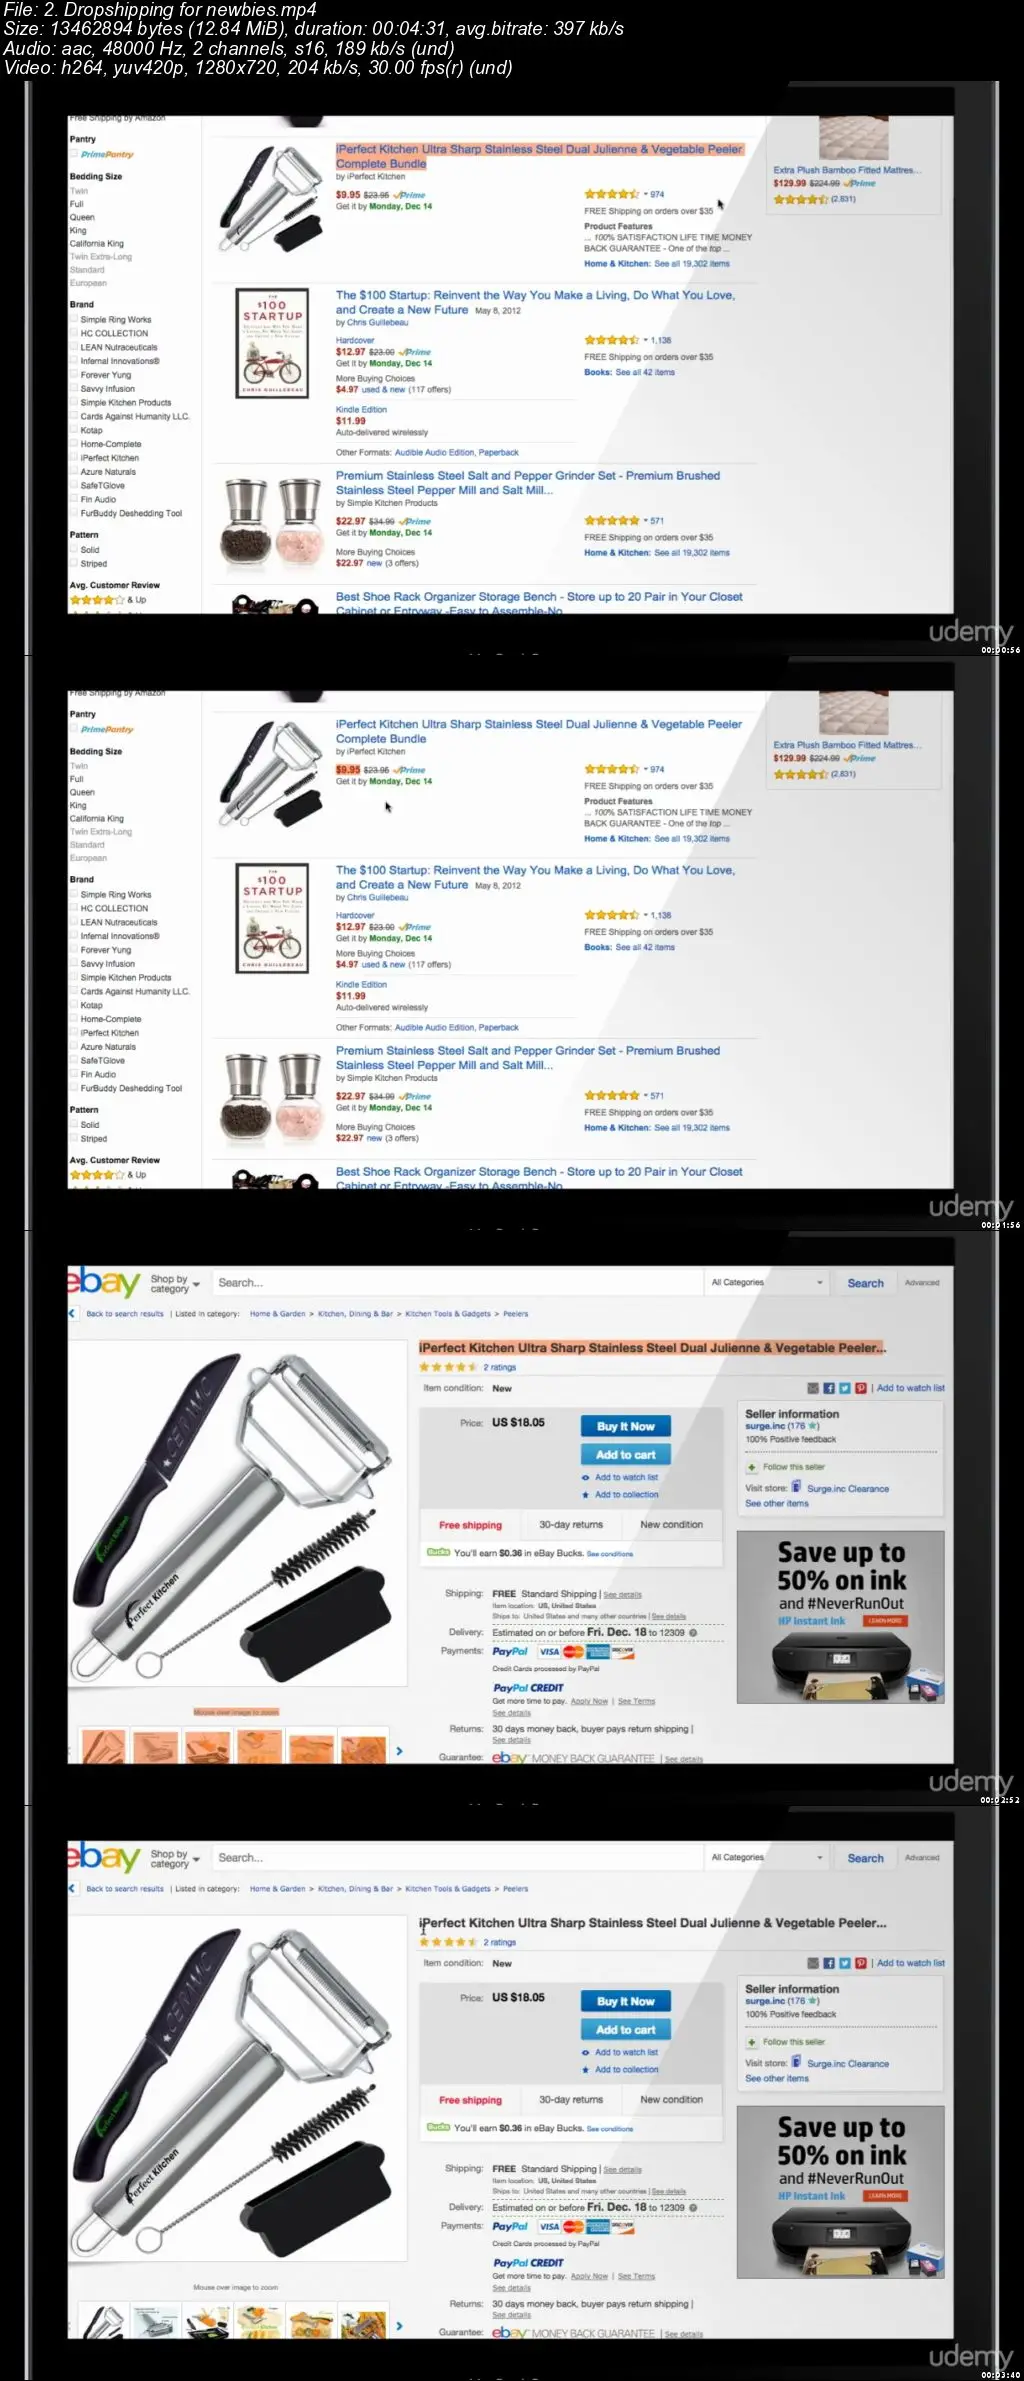Check iPerfect Kitchen brand in second frame
The image size is (1024, 2381).
pyautogui.click(x=74, y=1032)
